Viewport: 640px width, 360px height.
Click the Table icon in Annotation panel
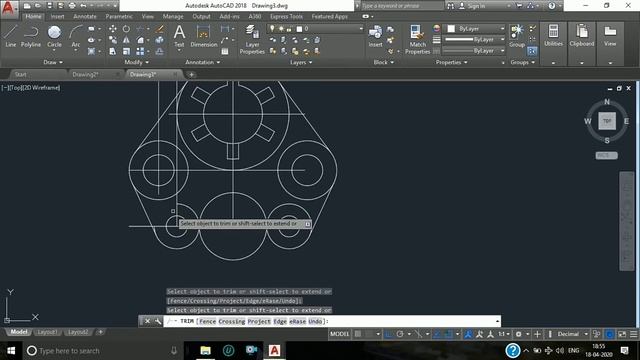click(225, 51)
